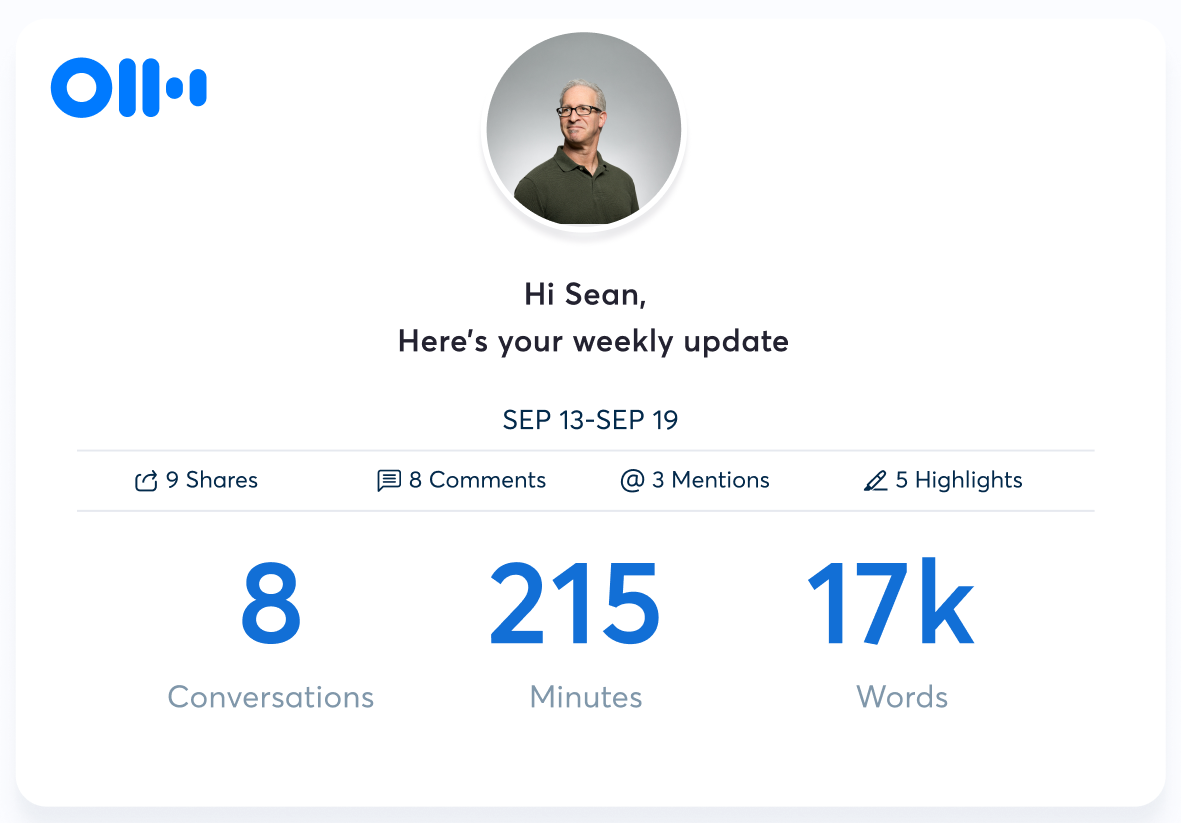The image size is (1181, 823).
Task: Click the large number 8 stat
Action: [x=270, y=605]
